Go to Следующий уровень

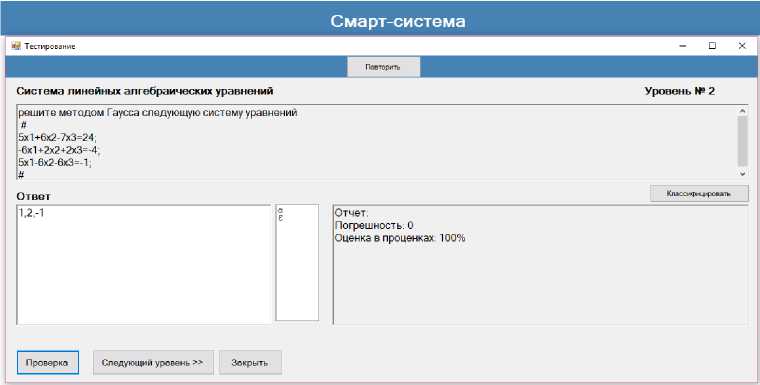pos(153,363)
